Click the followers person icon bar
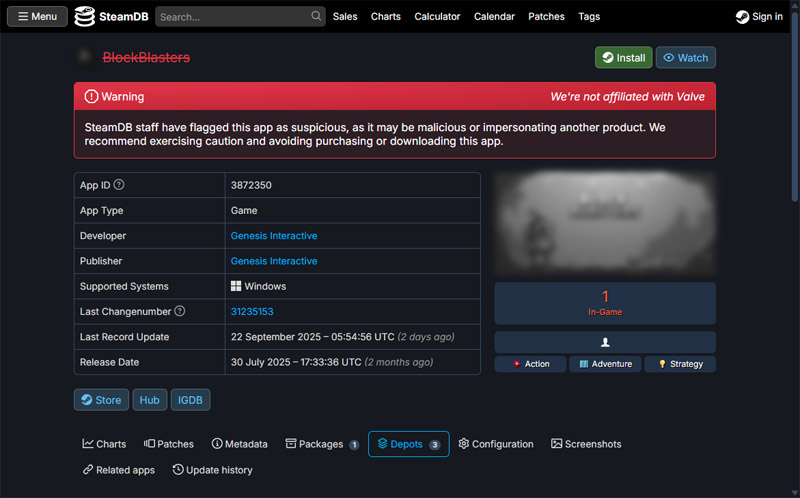The image size is (800, 498). [605, 342]
